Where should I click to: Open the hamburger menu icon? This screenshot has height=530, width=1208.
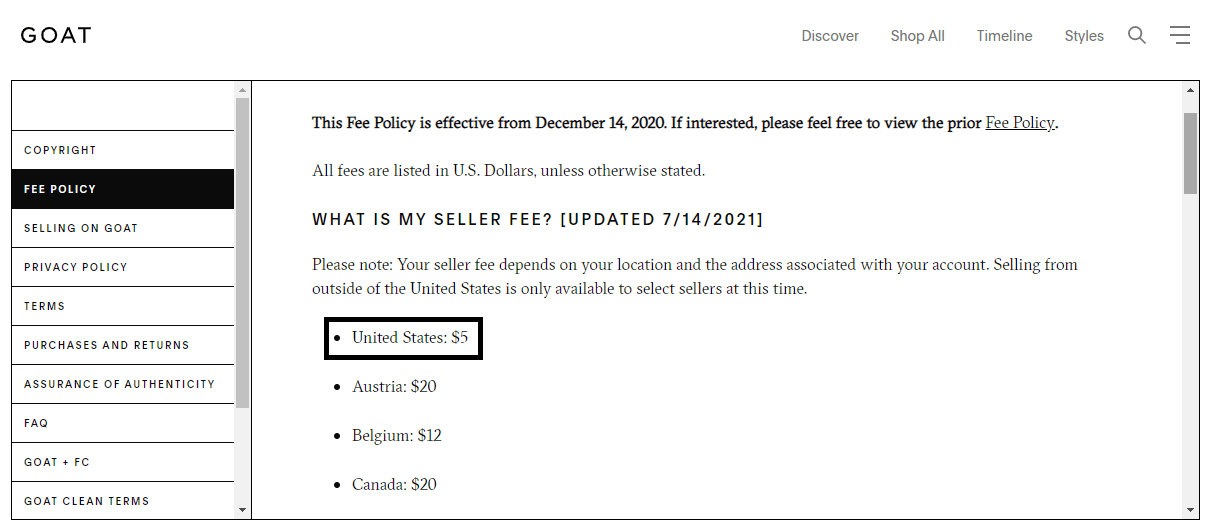1180,35
